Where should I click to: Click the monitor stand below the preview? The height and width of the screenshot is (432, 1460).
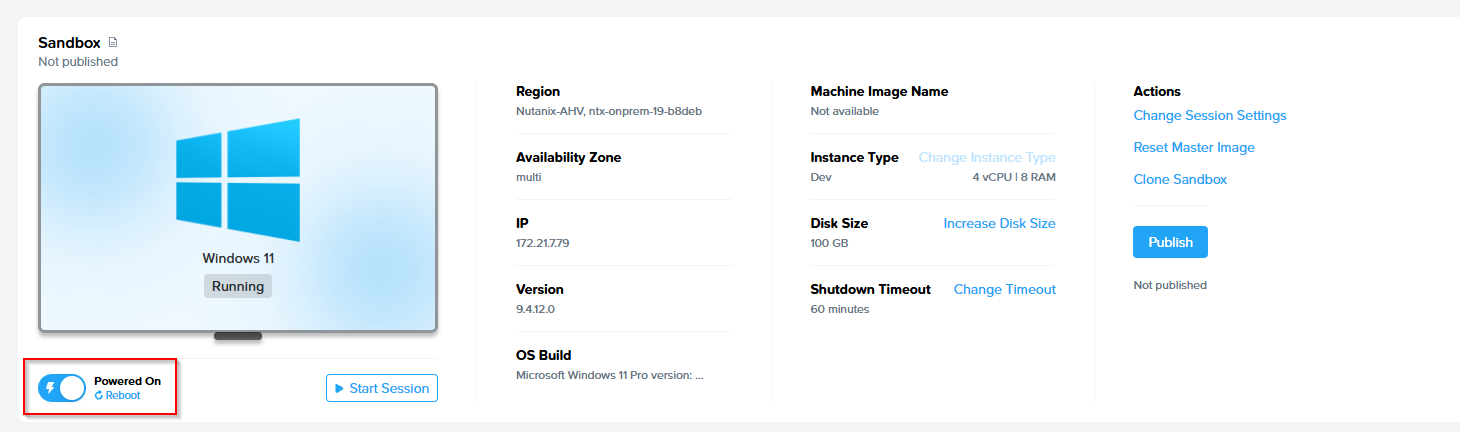coord(238,336)
